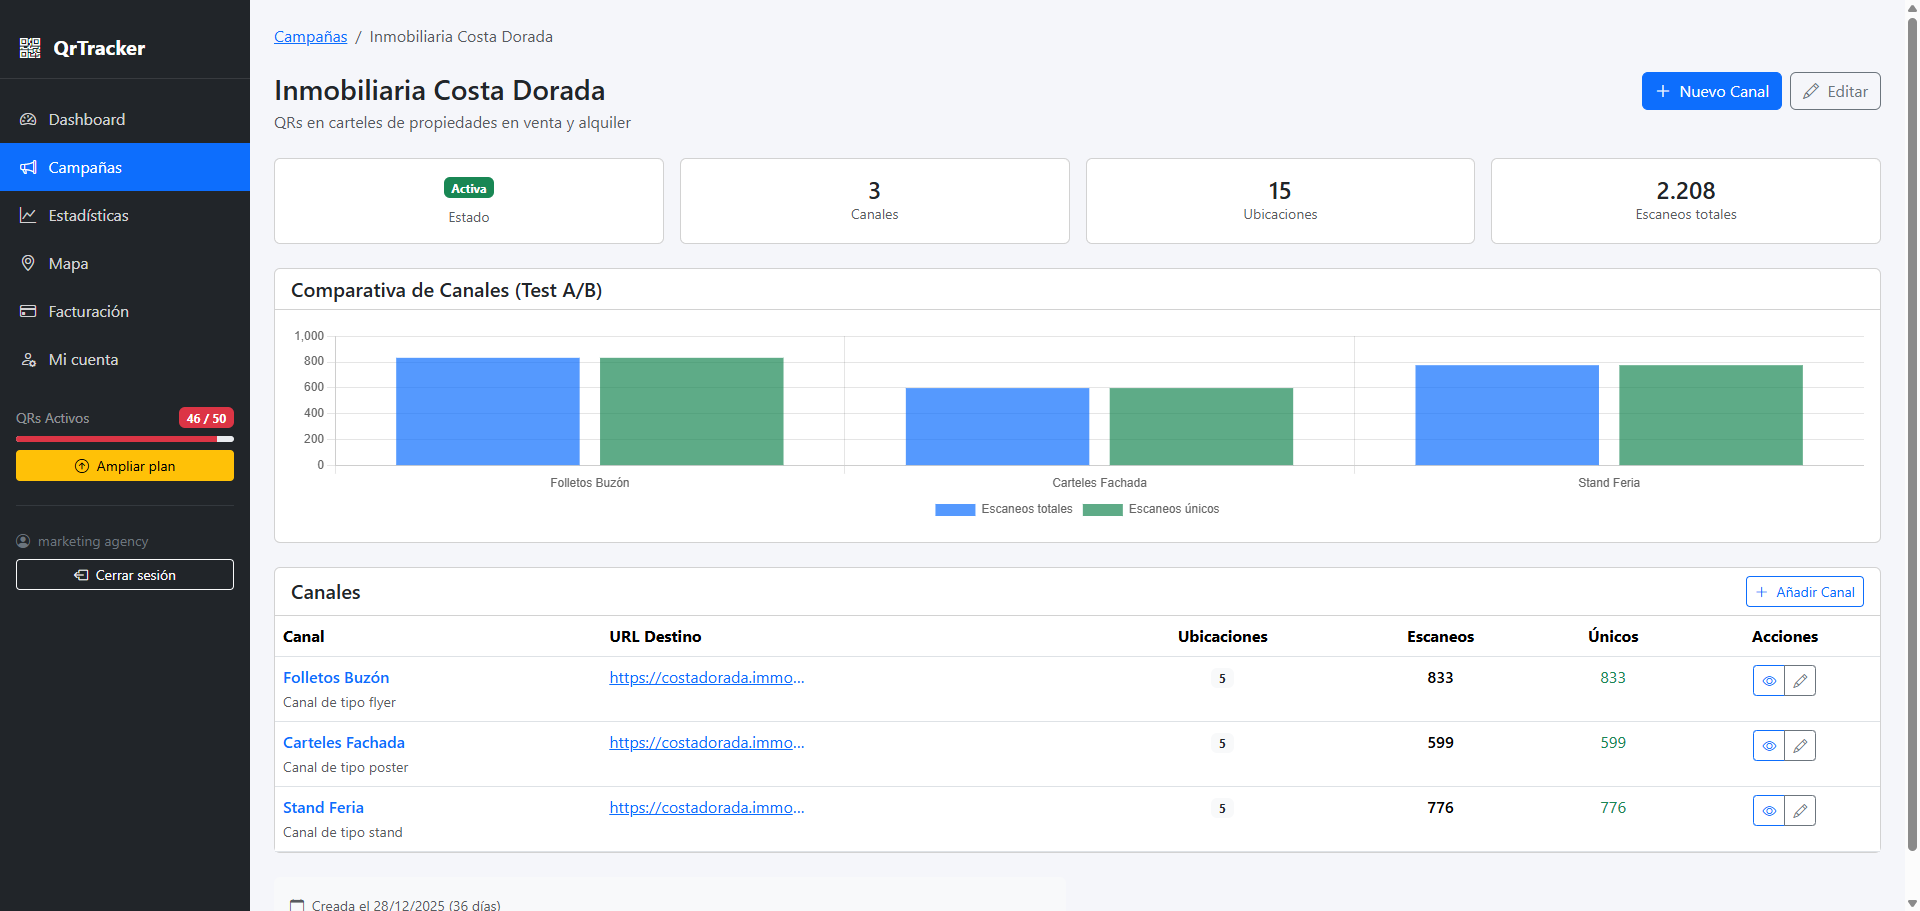Go to Estadísticas in the sidebar
Screen dimensions: 1920x911
tap(88, 216)
